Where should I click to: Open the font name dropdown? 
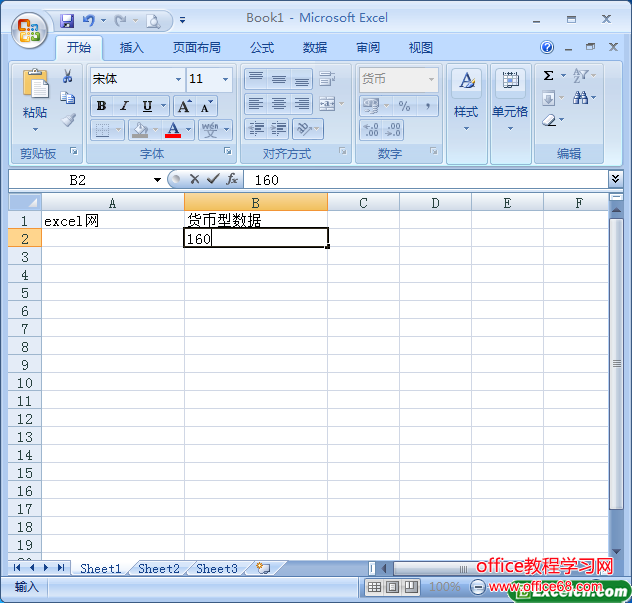click(x=179, y=79)
